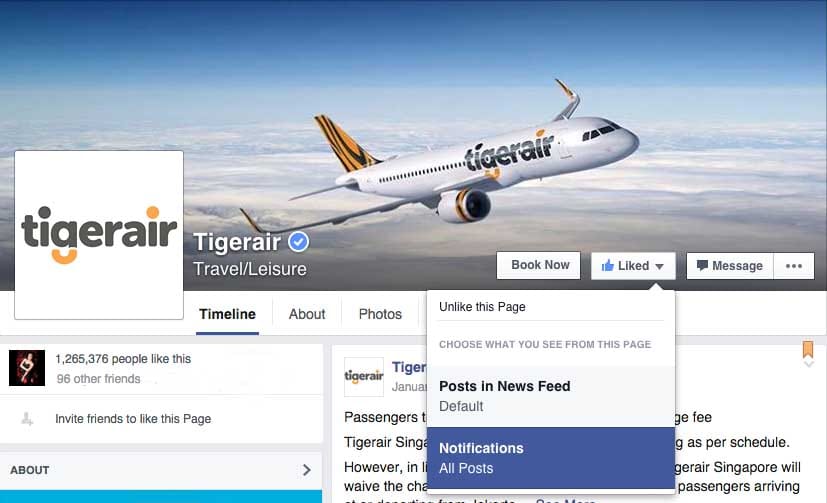Viewport: 827px width, 503px height.
Task: Click Invite friends to like this Page
Action: (x=133, y=419)
